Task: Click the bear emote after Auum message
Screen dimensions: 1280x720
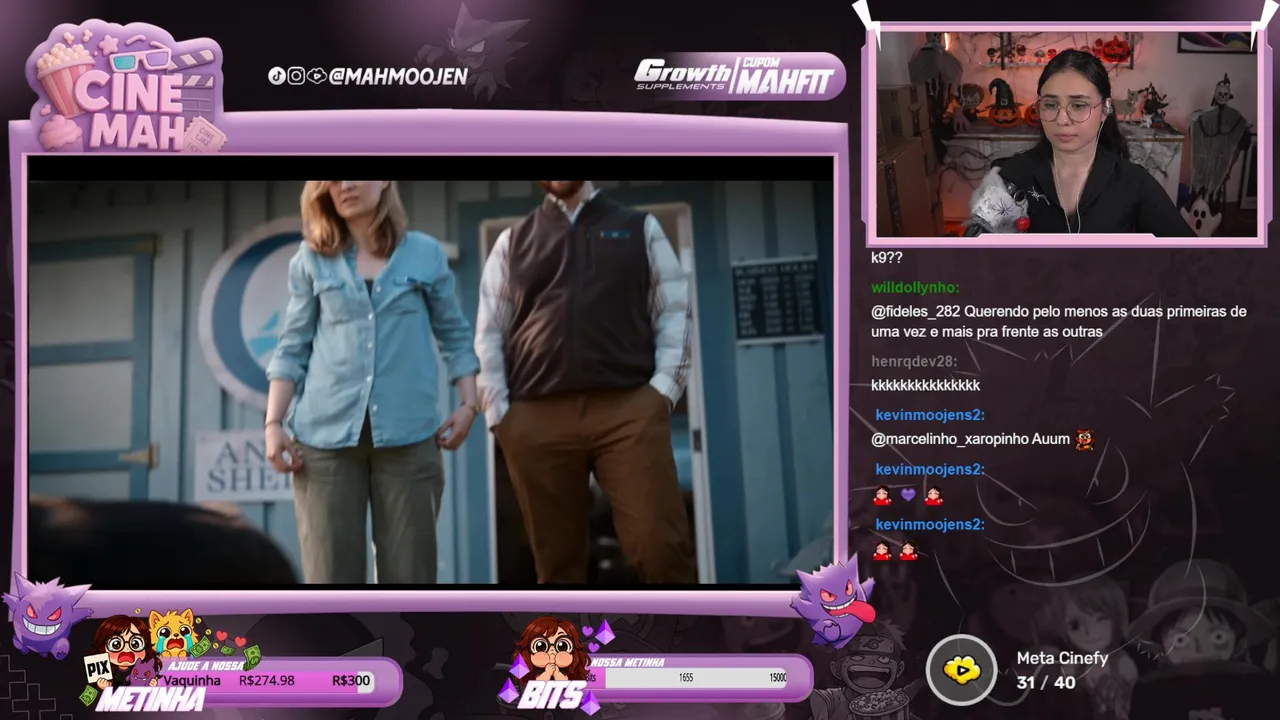Action: (x=1084, y=439)
